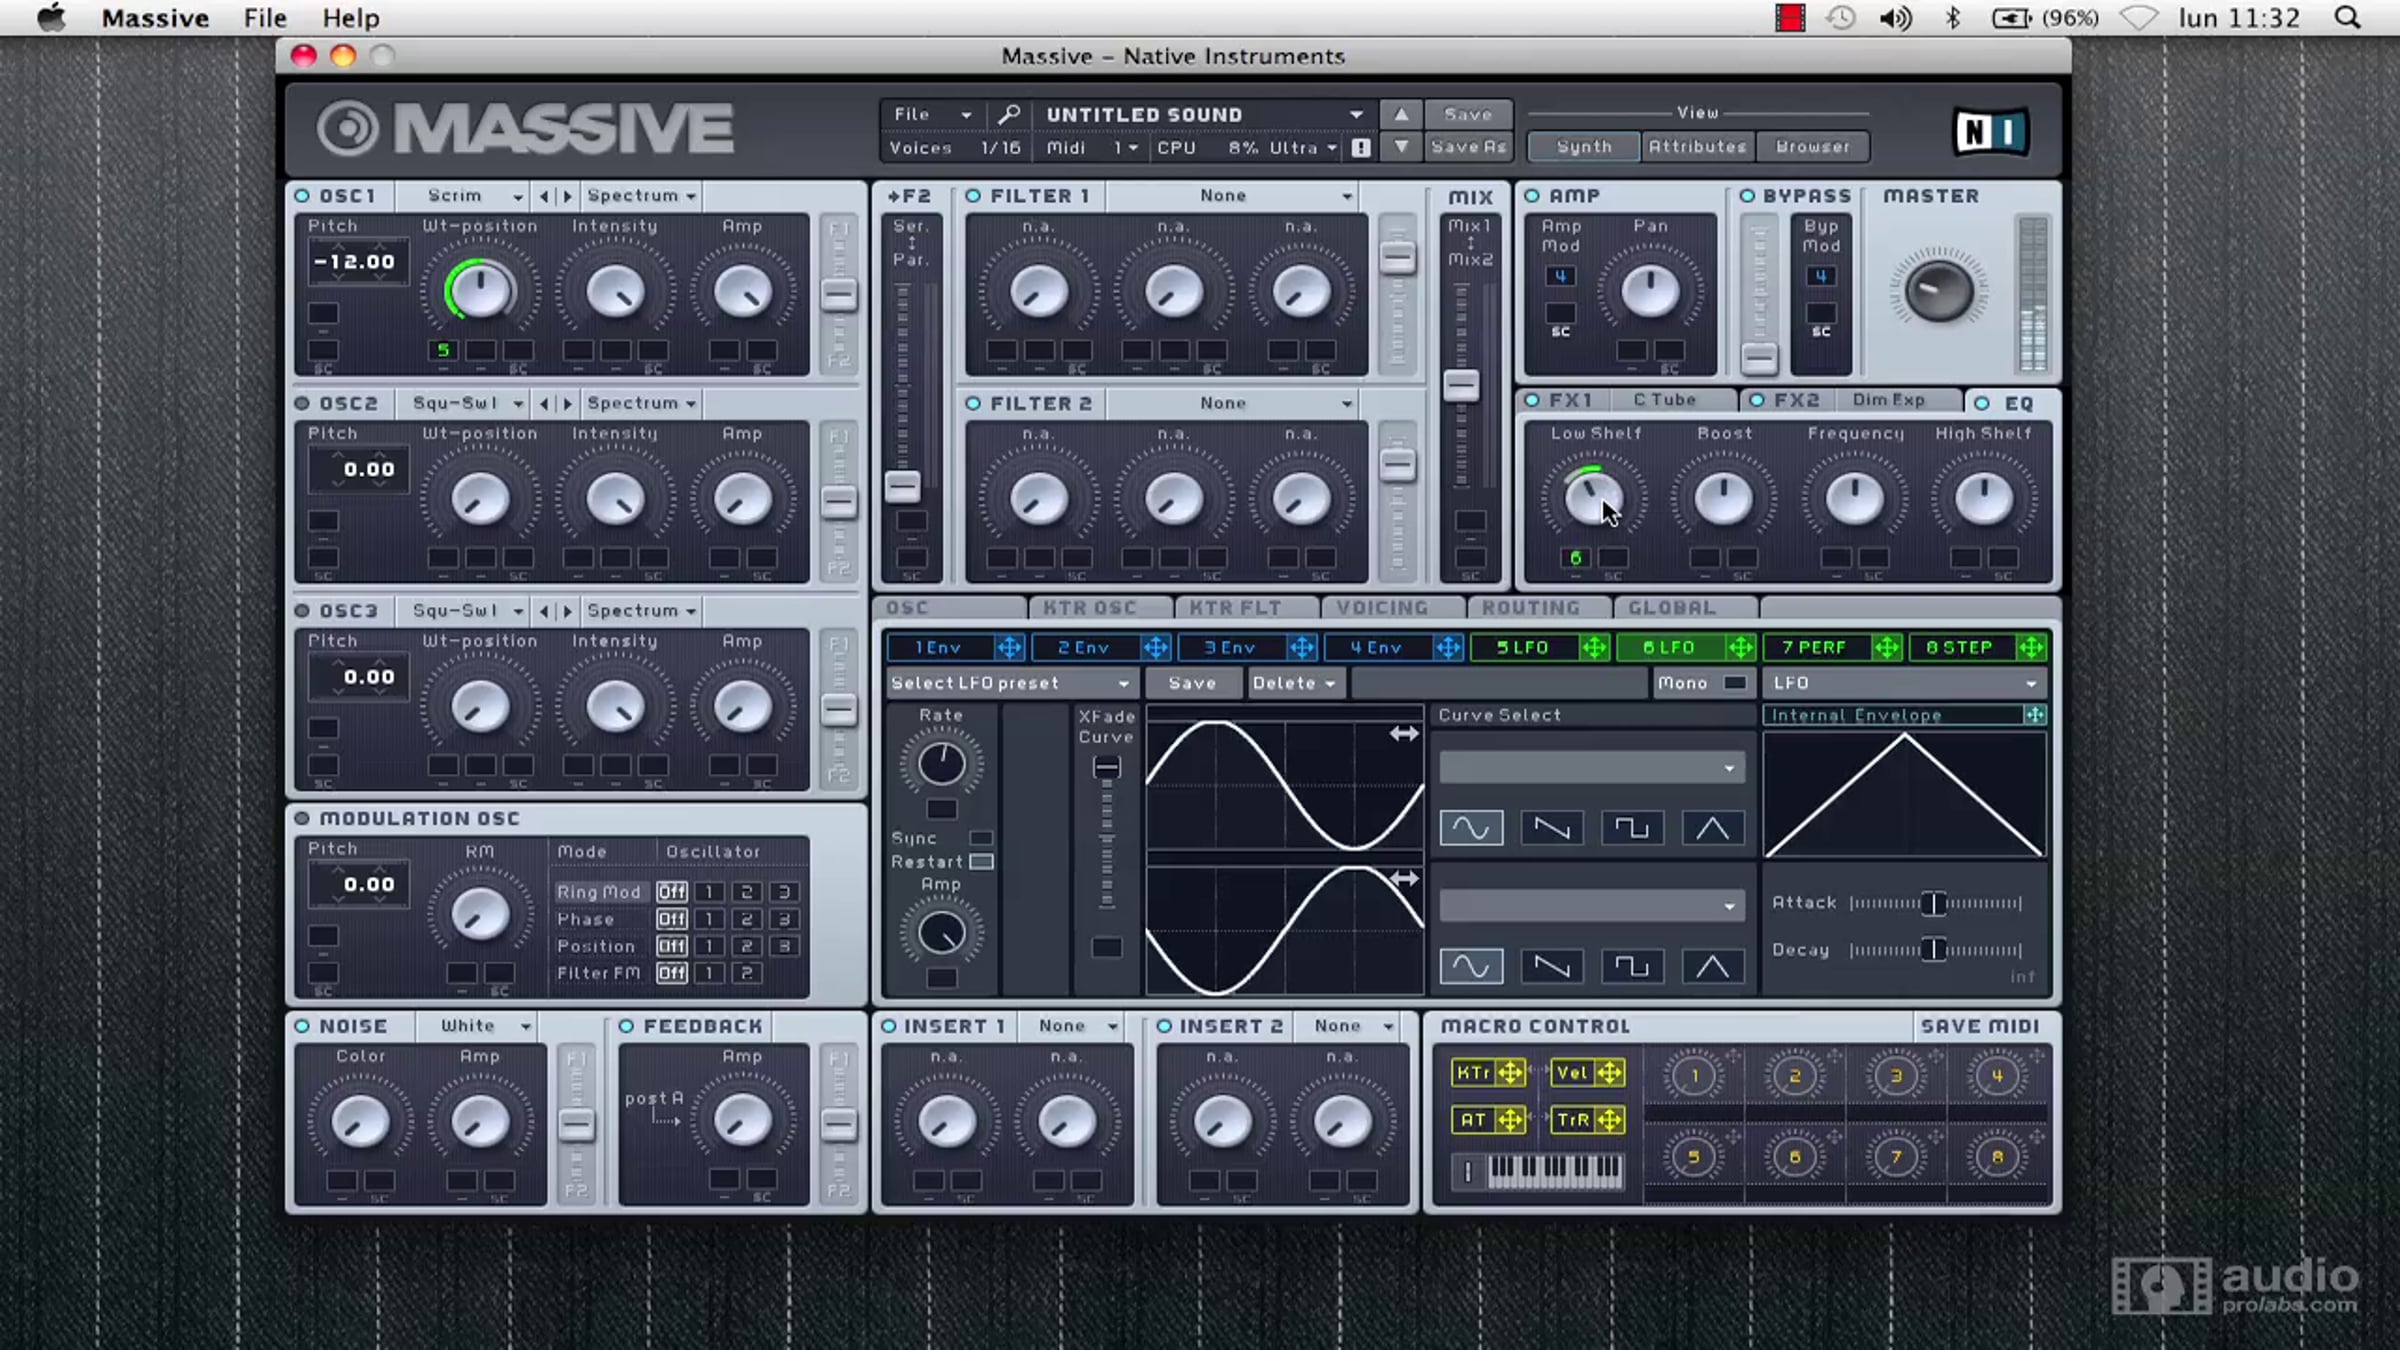Switch to the VOICING tab
The width and height of the screenshot is (2400, 1350).
pos(1382,608)
